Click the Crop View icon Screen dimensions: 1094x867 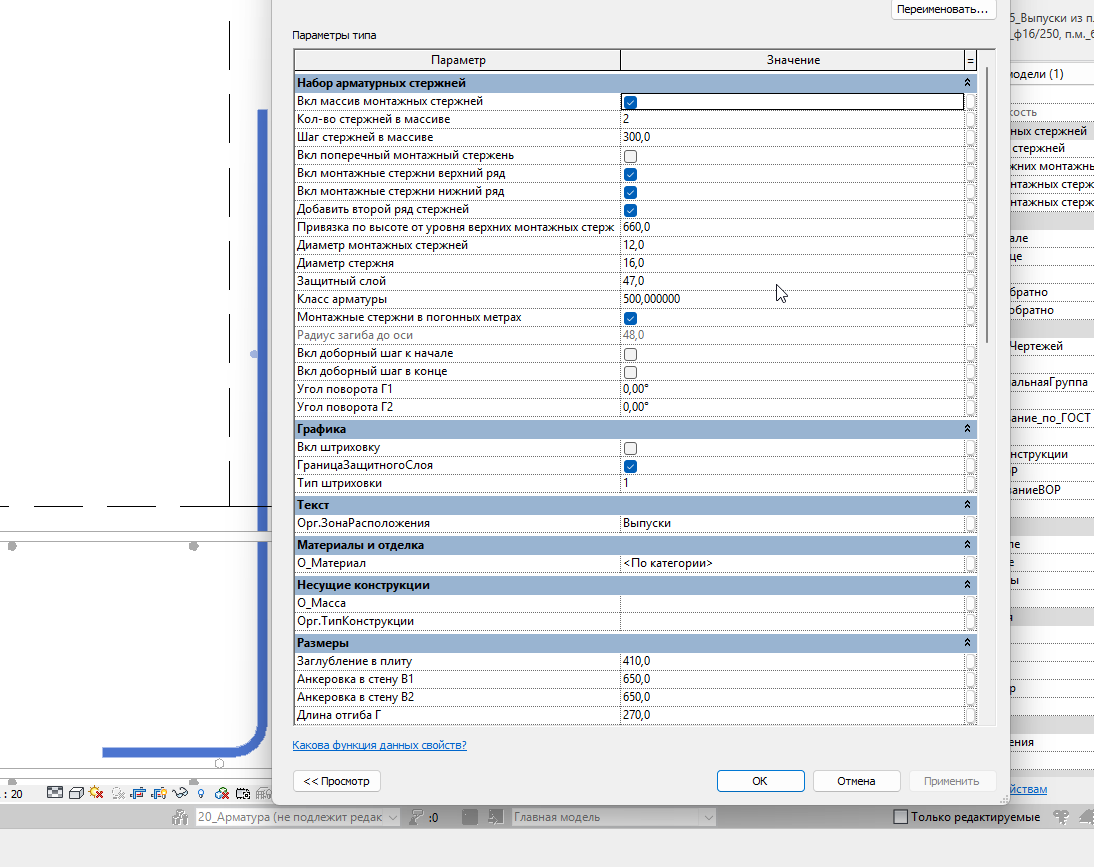point(138,793)
